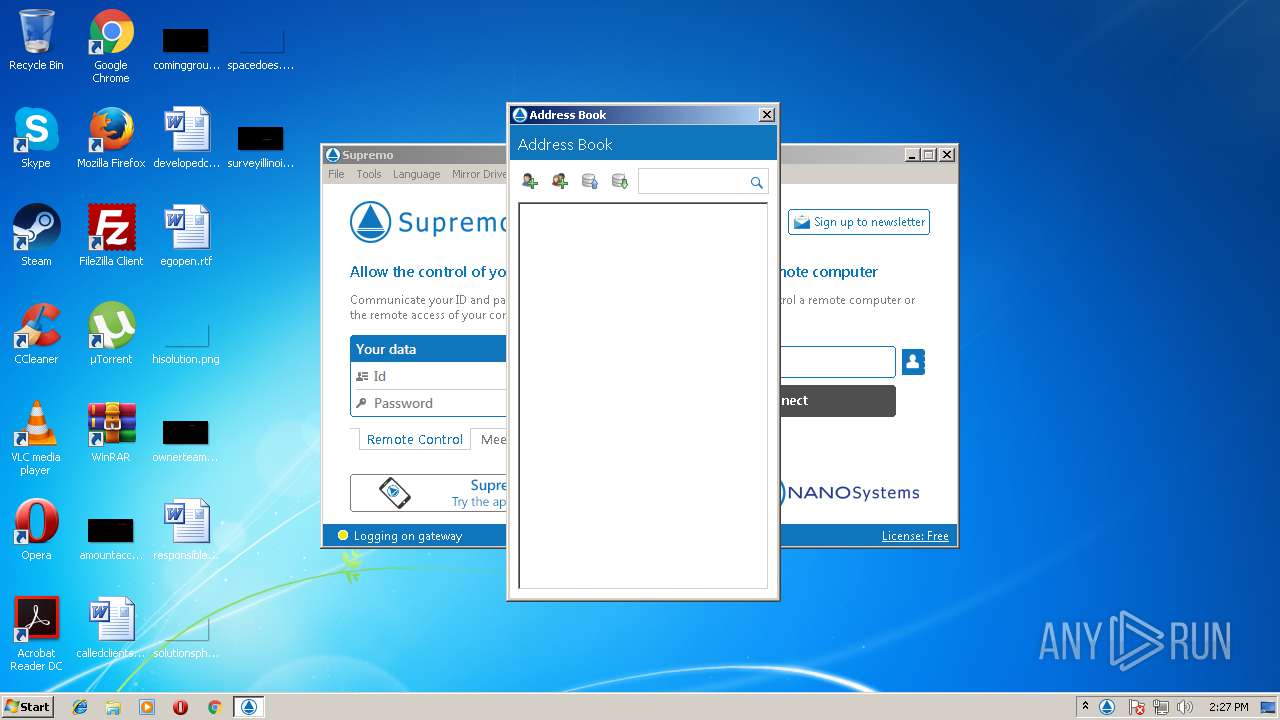Viewport: 1280px width, 720px height.
Task: Click the Supremo taskbar button
Action: (249, 707)
